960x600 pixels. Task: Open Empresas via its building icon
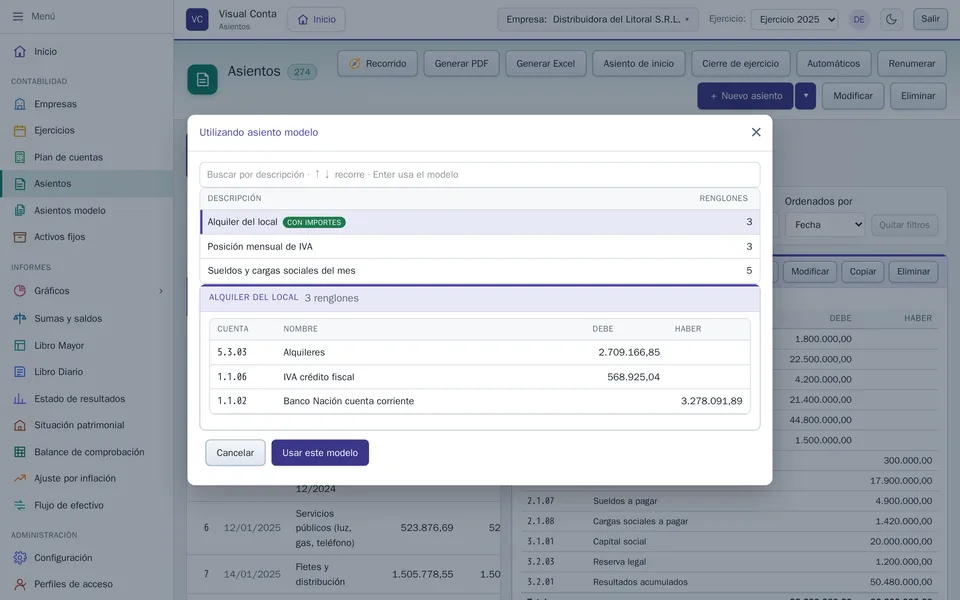coord(20,104)
